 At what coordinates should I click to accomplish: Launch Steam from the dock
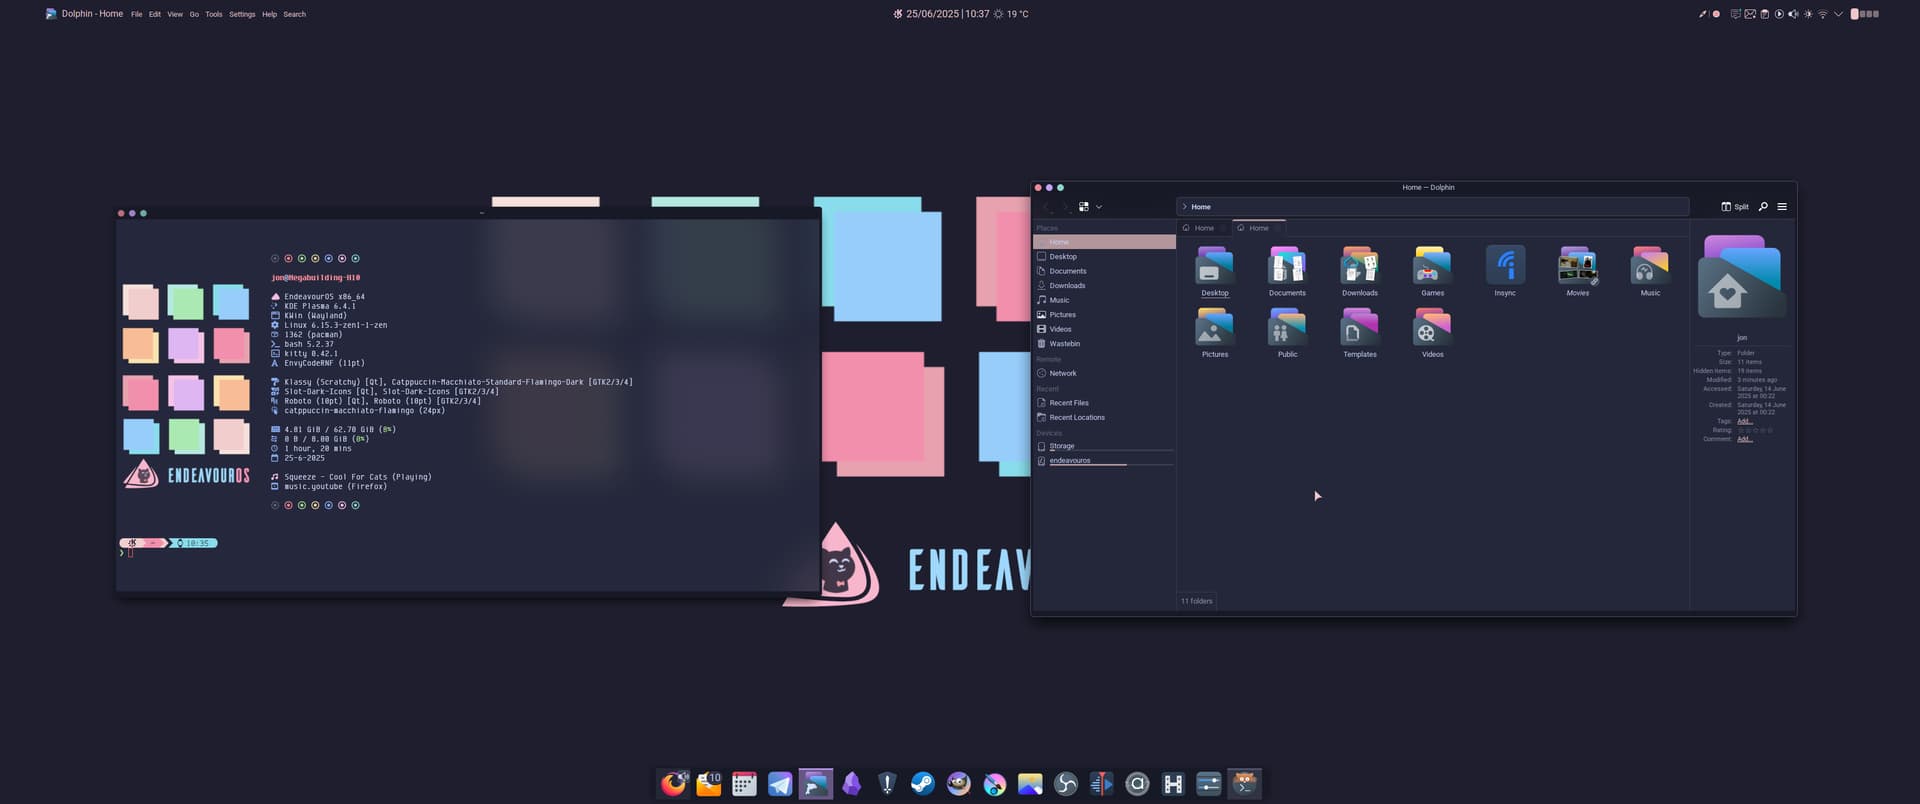coord(922,784)
